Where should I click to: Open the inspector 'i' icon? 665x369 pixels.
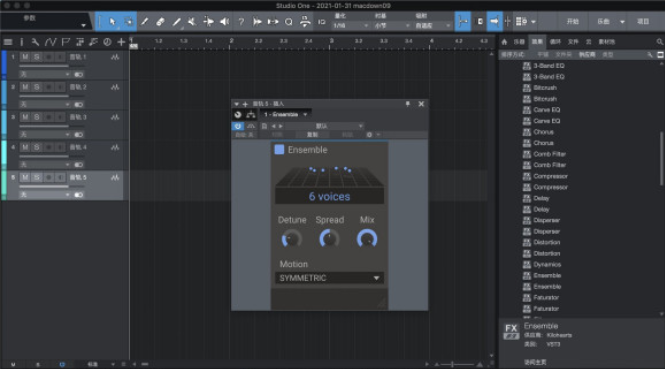click(x=22, y=42)
